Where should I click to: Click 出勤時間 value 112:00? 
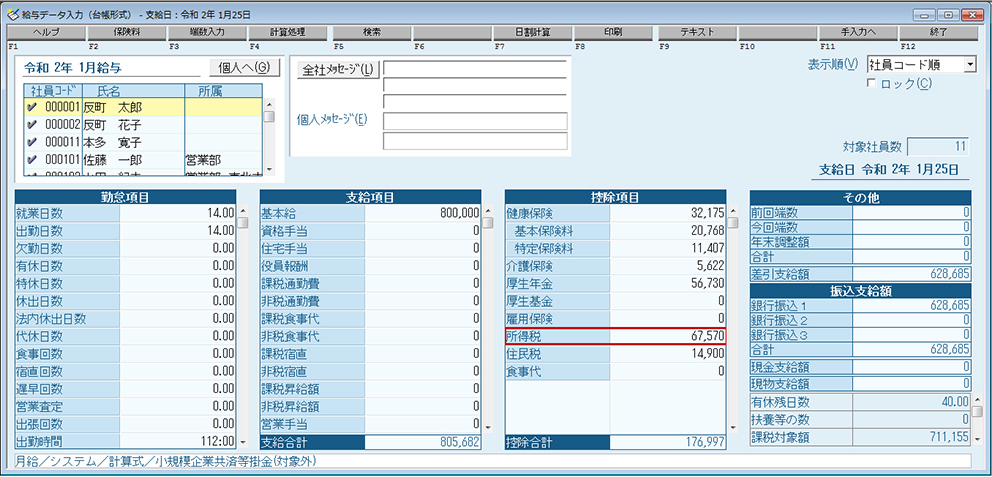click(178, 440)
